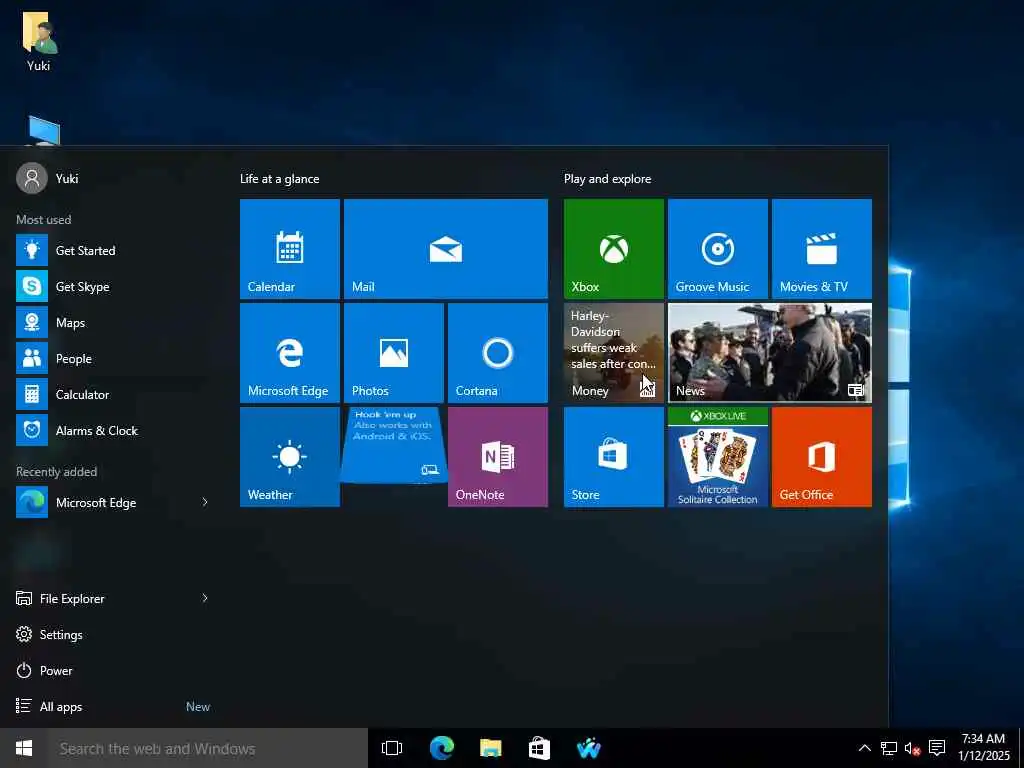Viewport: 1024px width, 768px height.
Task: Open Store from the taskbar
Action: pos(539,748)
